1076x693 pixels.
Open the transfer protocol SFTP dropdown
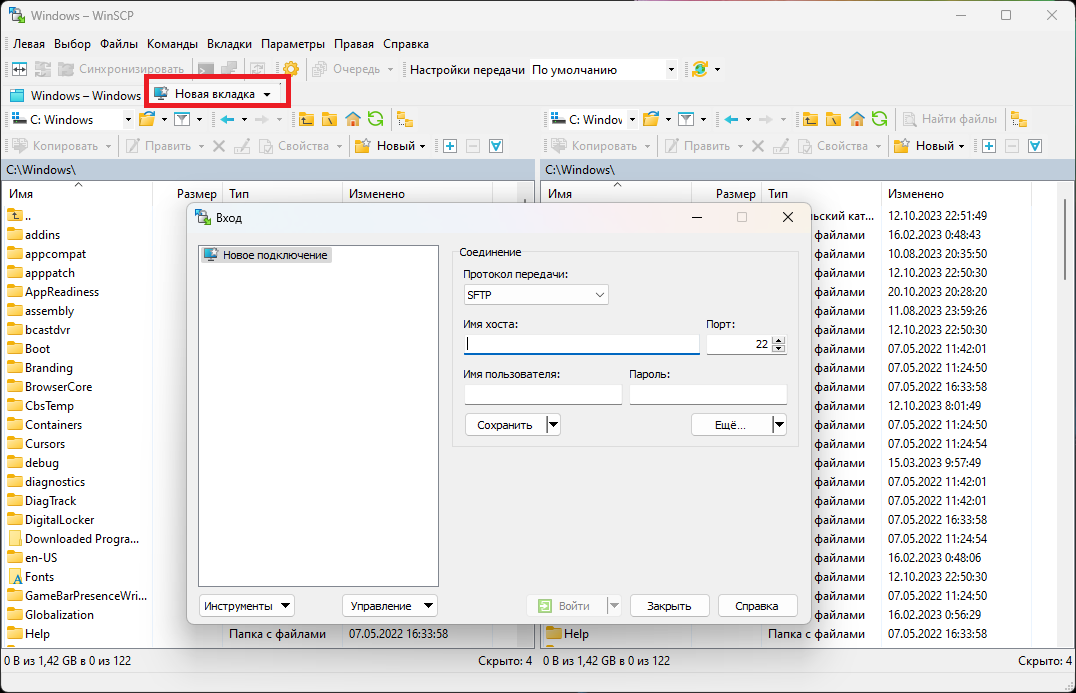pyautogui.click(x=536, y=295)
